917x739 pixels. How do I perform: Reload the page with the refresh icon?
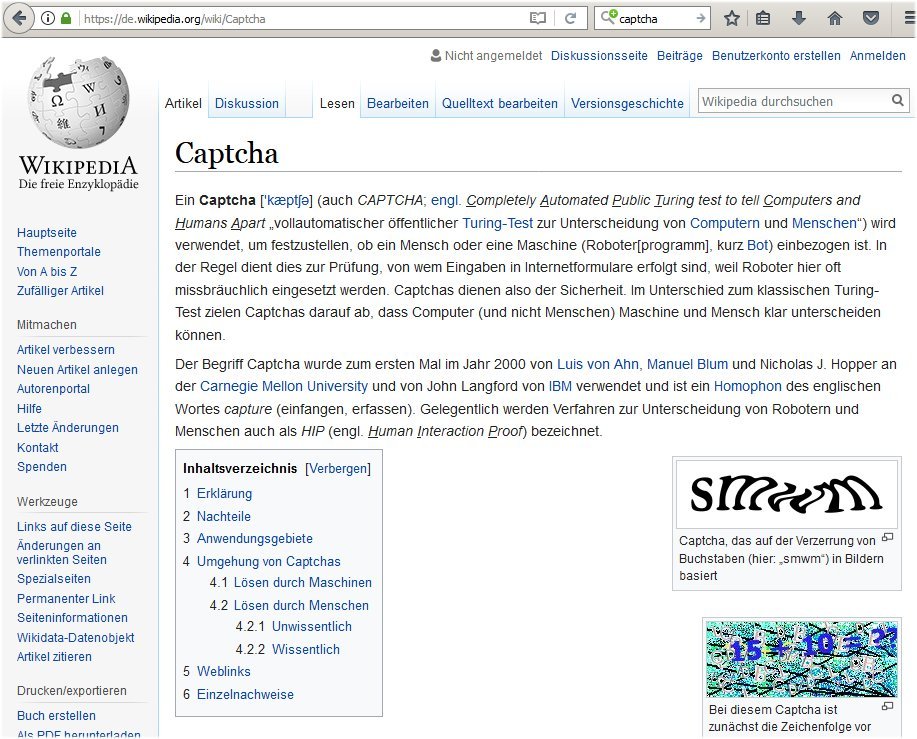tap(570, 18)
